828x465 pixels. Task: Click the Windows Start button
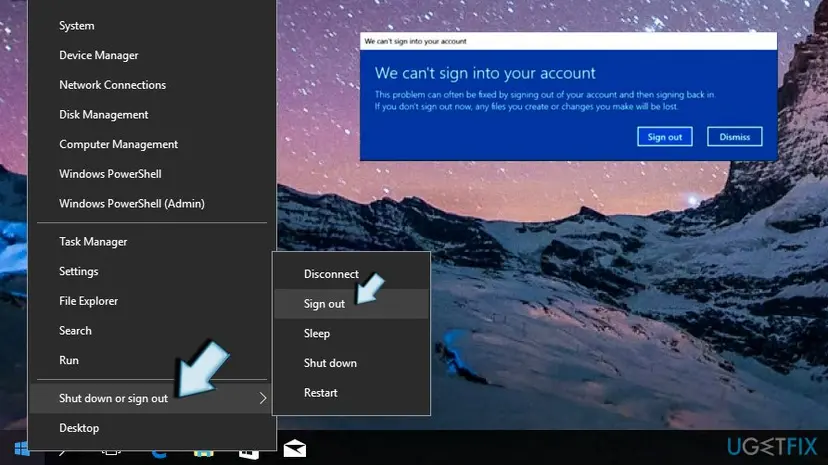tap(22, 449)
